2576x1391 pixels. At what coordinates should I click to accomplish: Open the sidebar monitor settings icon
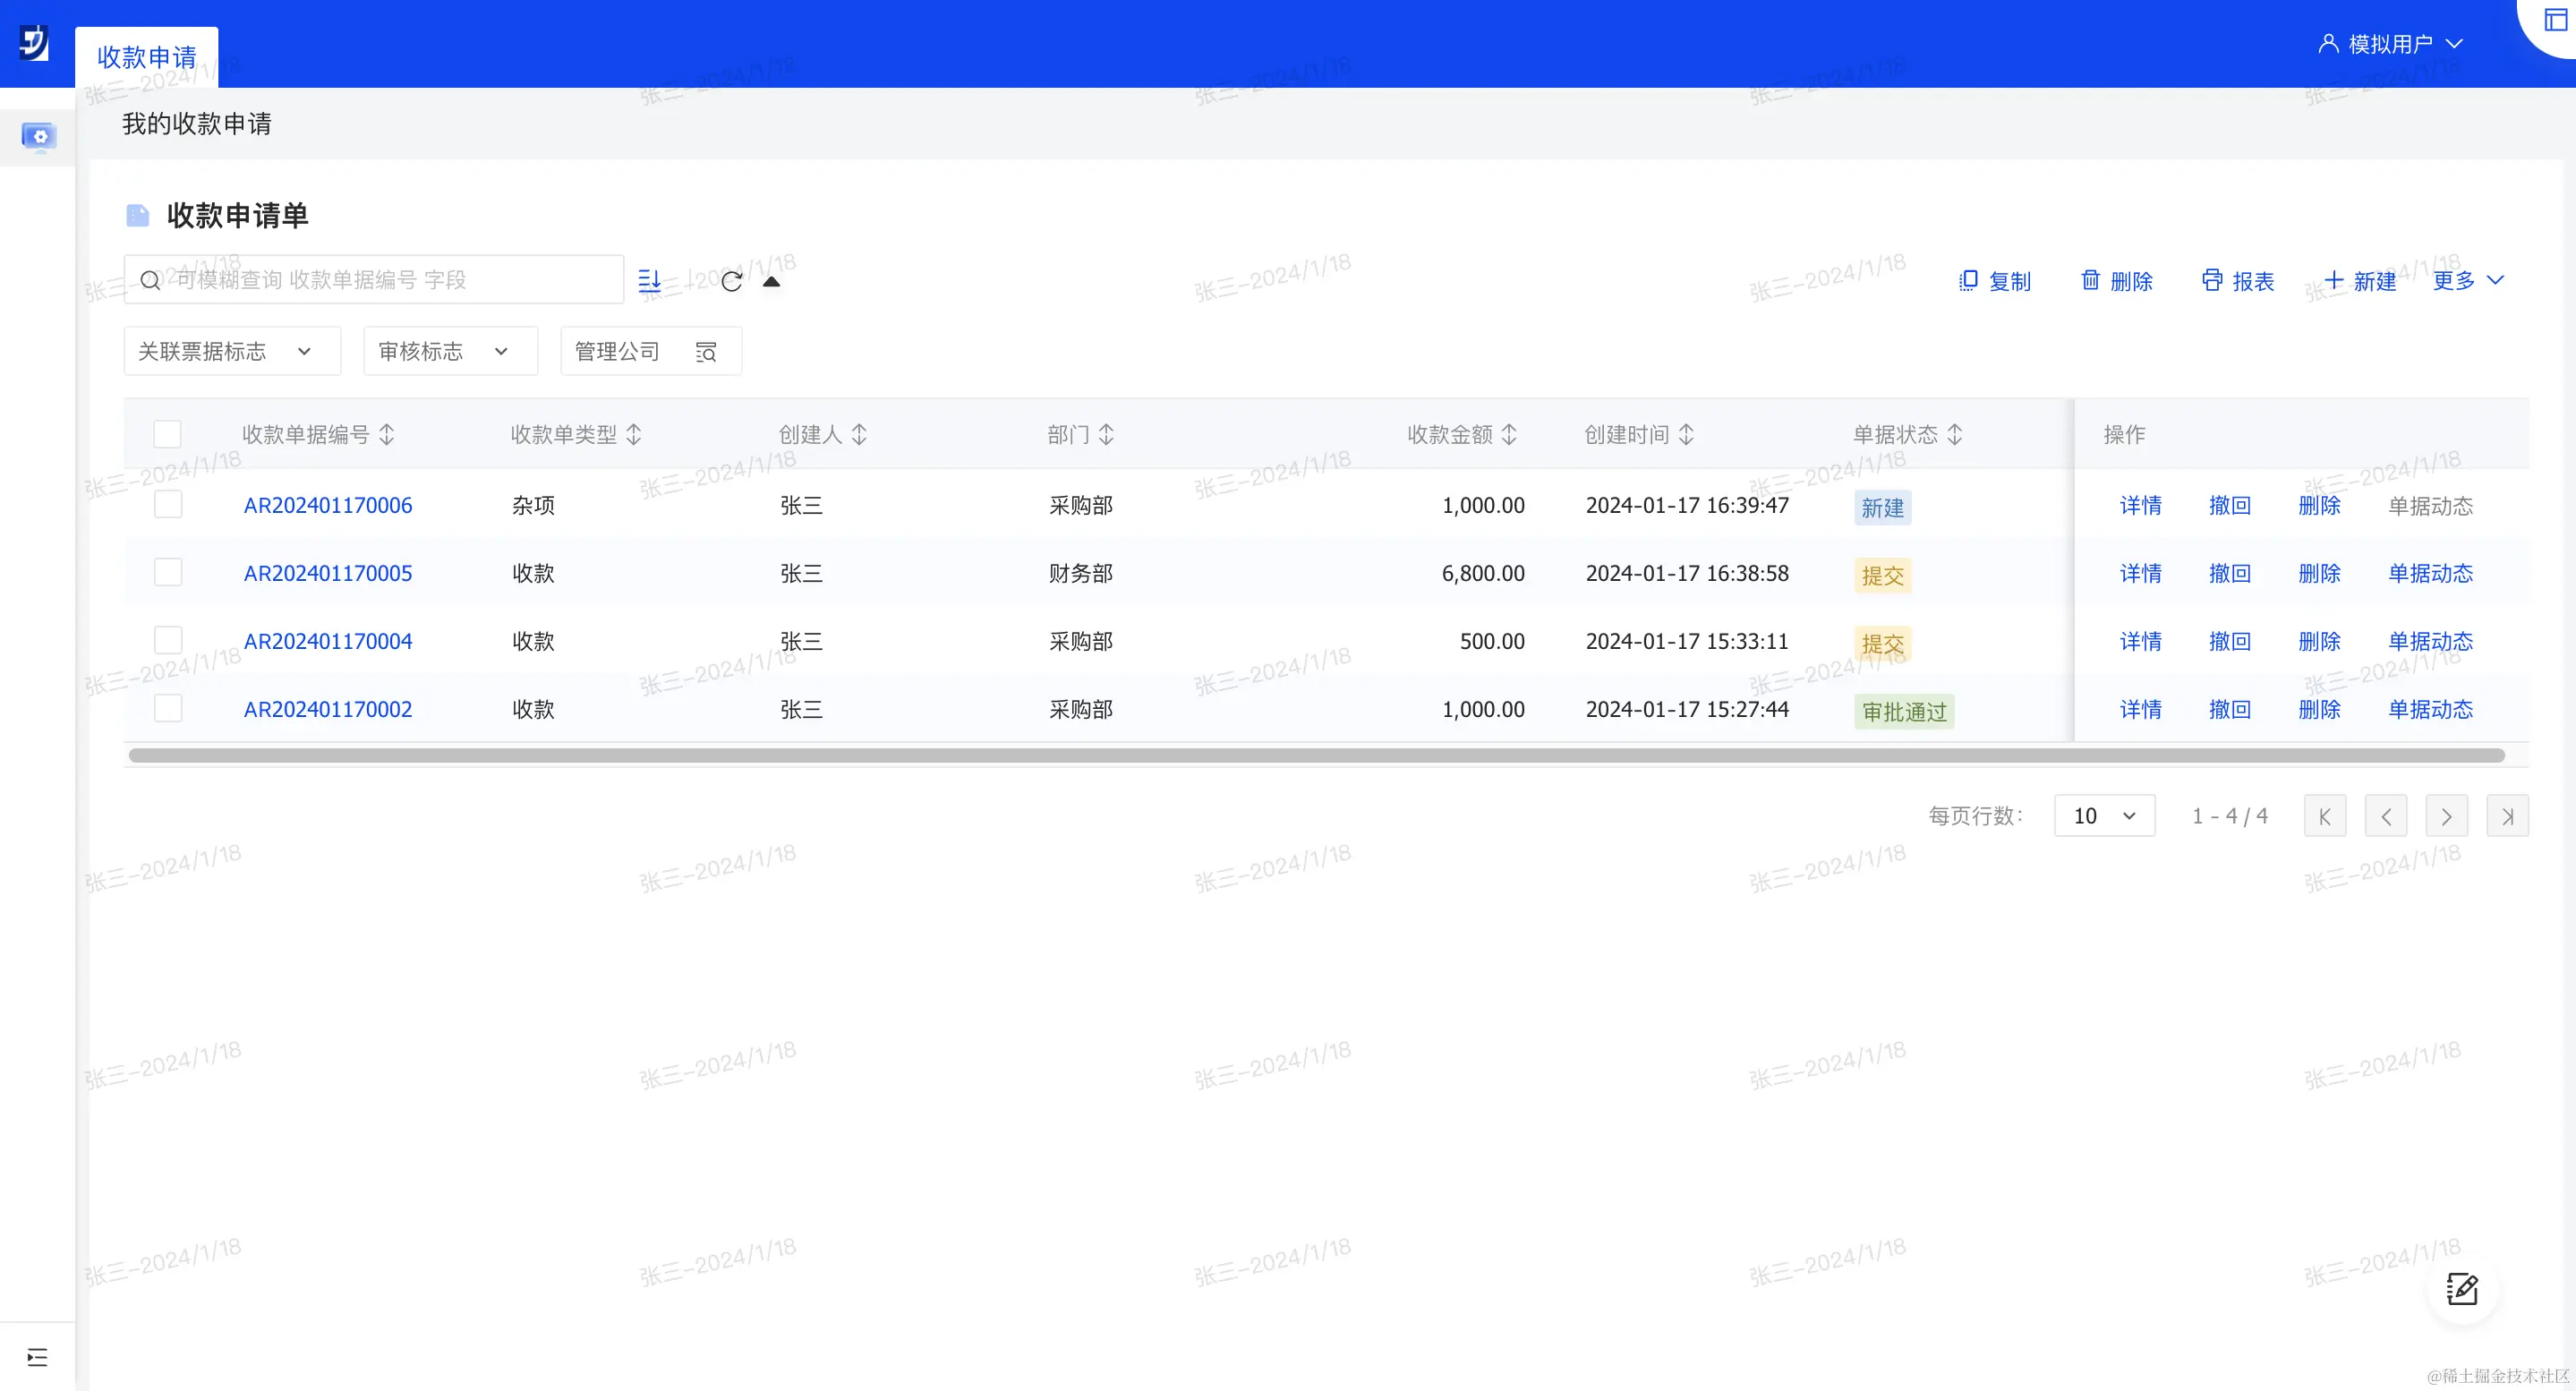point(38,135)
